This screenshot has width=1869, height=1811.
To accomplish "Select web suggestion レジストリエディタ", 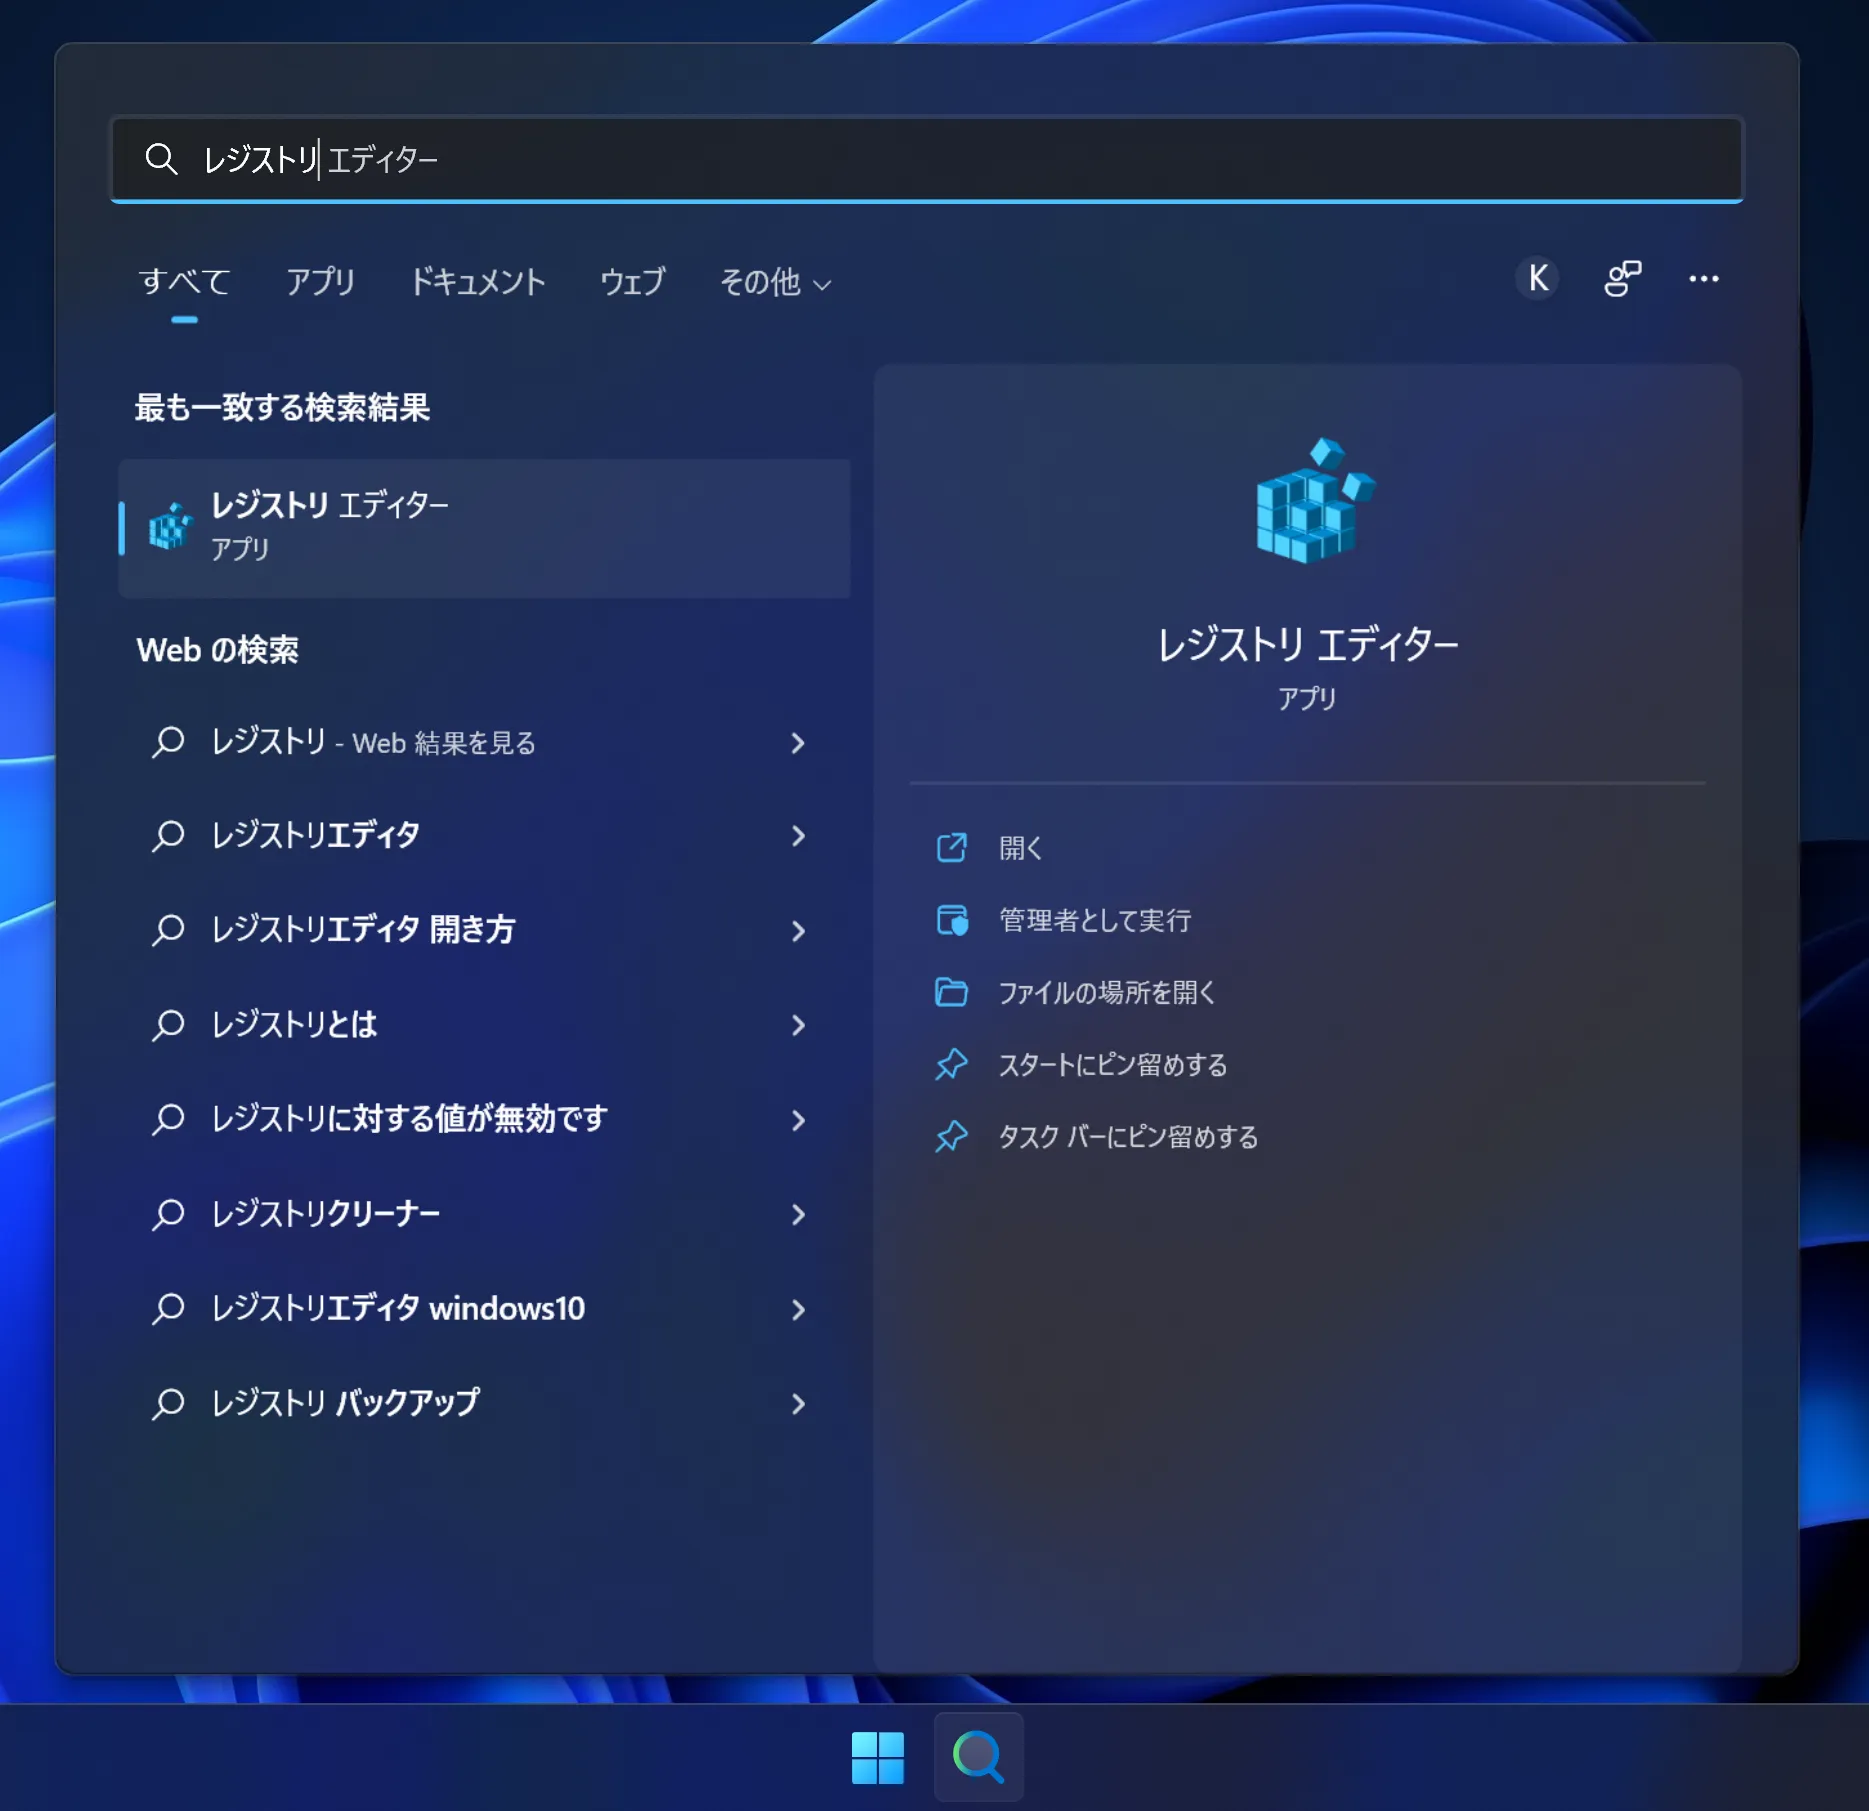I will pyautogui.click(x=315, y=835).
